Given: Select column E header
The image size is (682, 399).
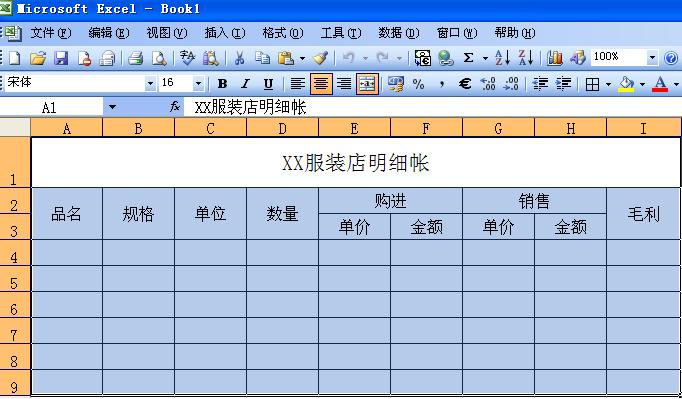Looking at the screenshot, I should [354, 128].
